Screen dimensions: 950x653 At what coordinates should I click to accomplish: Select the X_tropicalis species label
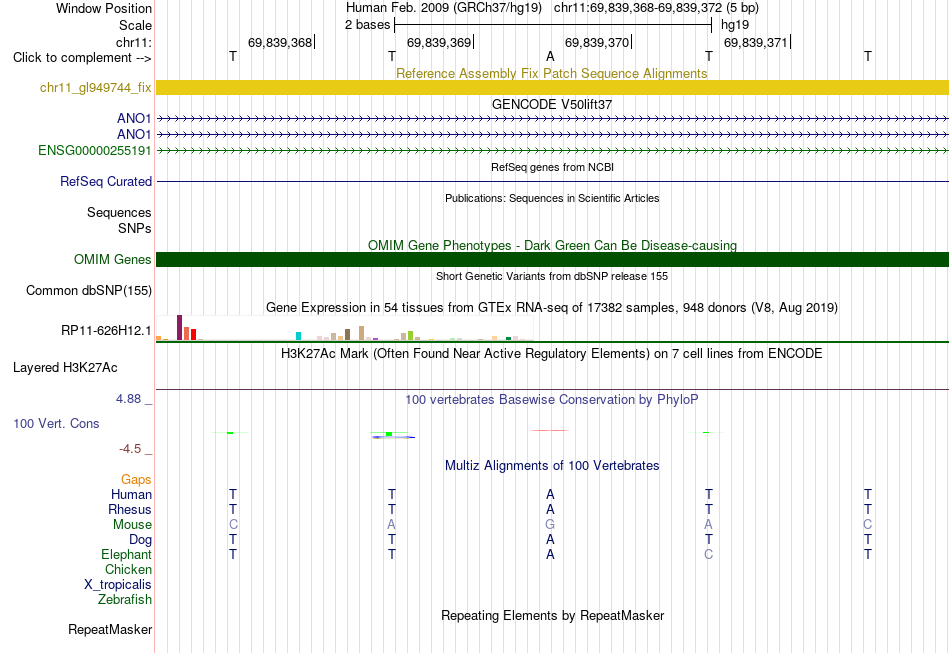[118, 585]
